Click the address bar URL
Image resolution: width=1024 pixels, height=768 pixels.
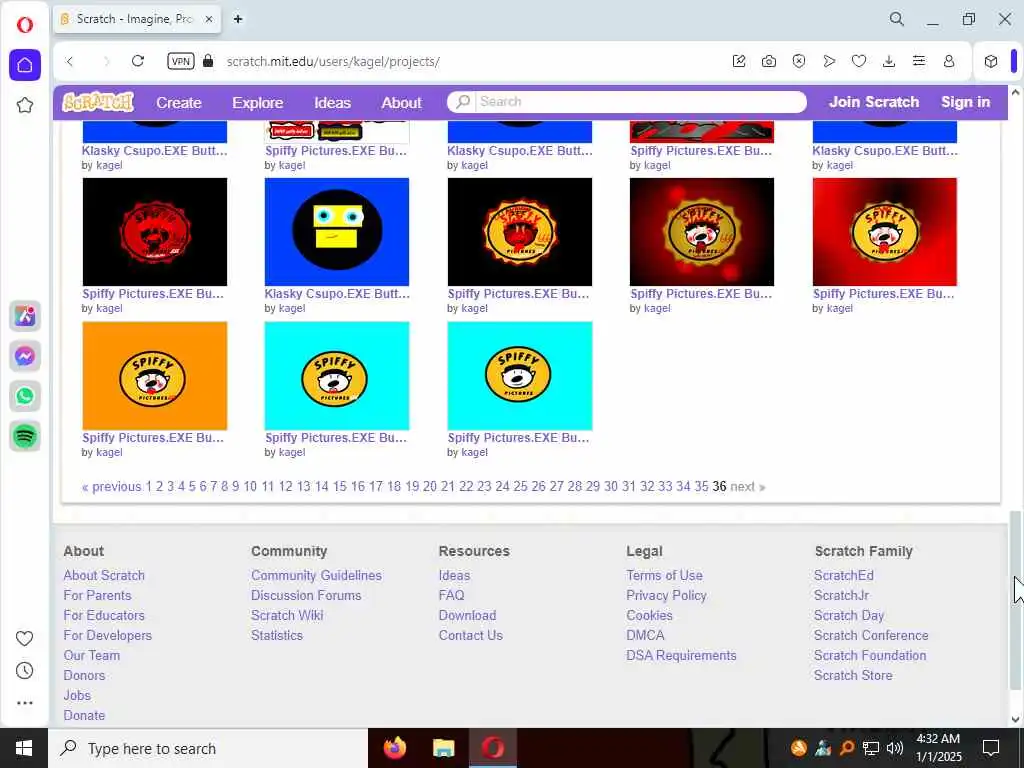pyautogui.click(x=333, y=61)
